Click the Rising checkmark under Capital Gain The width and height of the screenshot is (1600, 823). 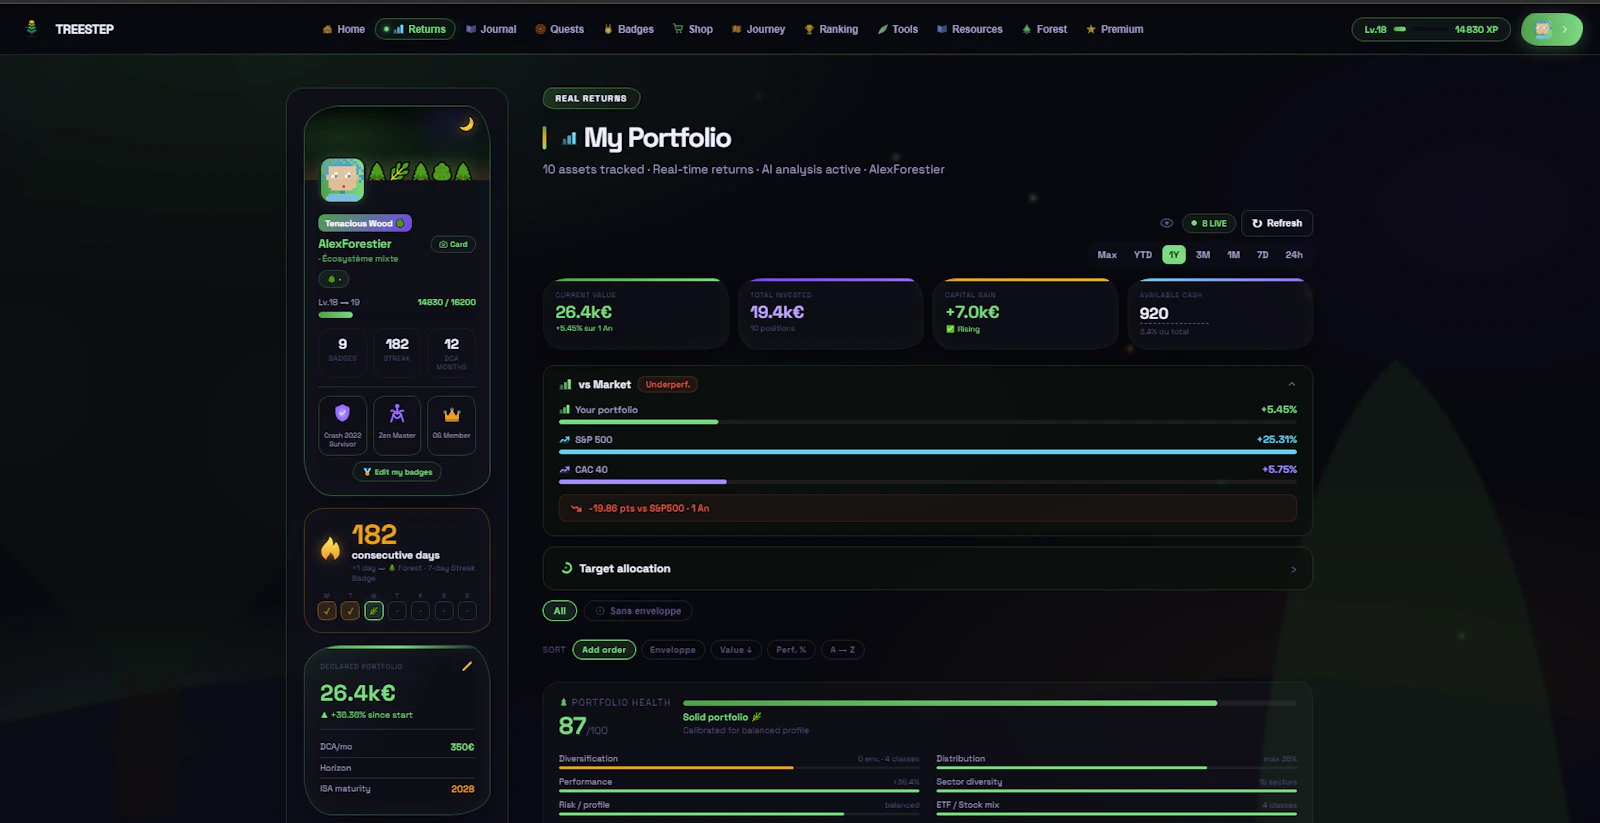pyautogui.click(x=950, y=329)
